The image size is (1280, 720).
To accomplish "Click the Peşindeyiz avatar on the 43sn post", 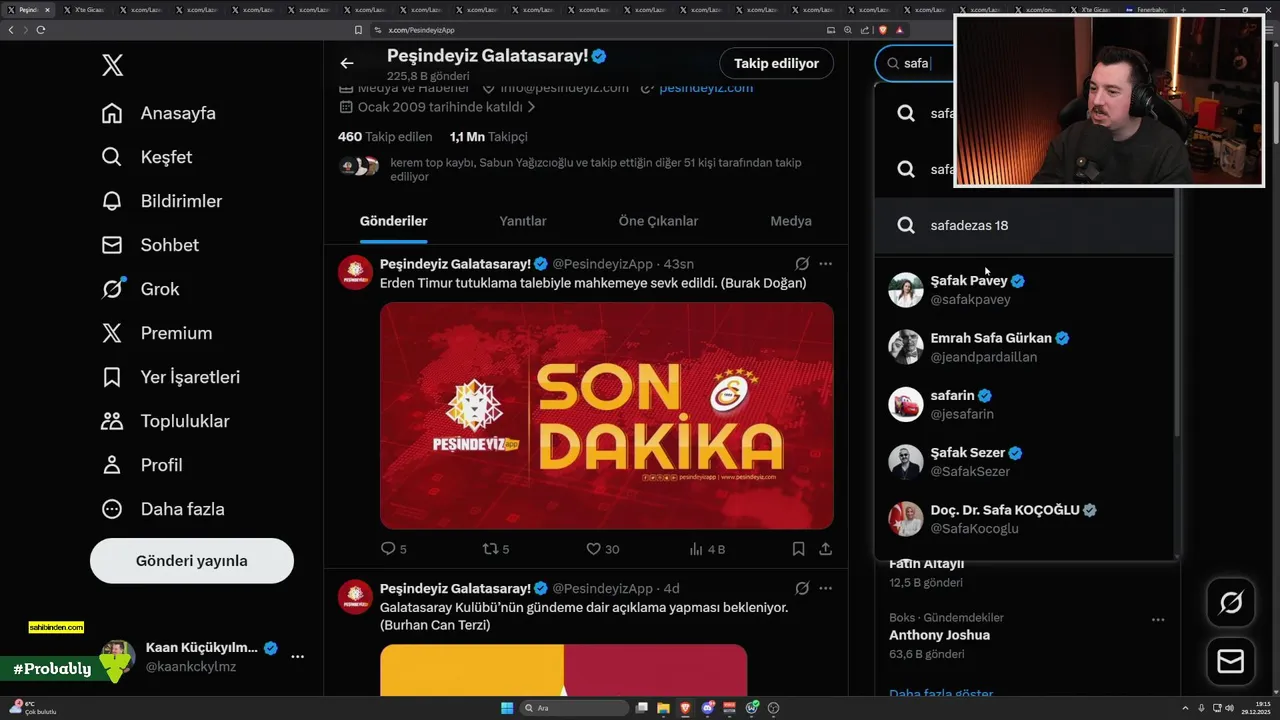I will tap(355, 273).
